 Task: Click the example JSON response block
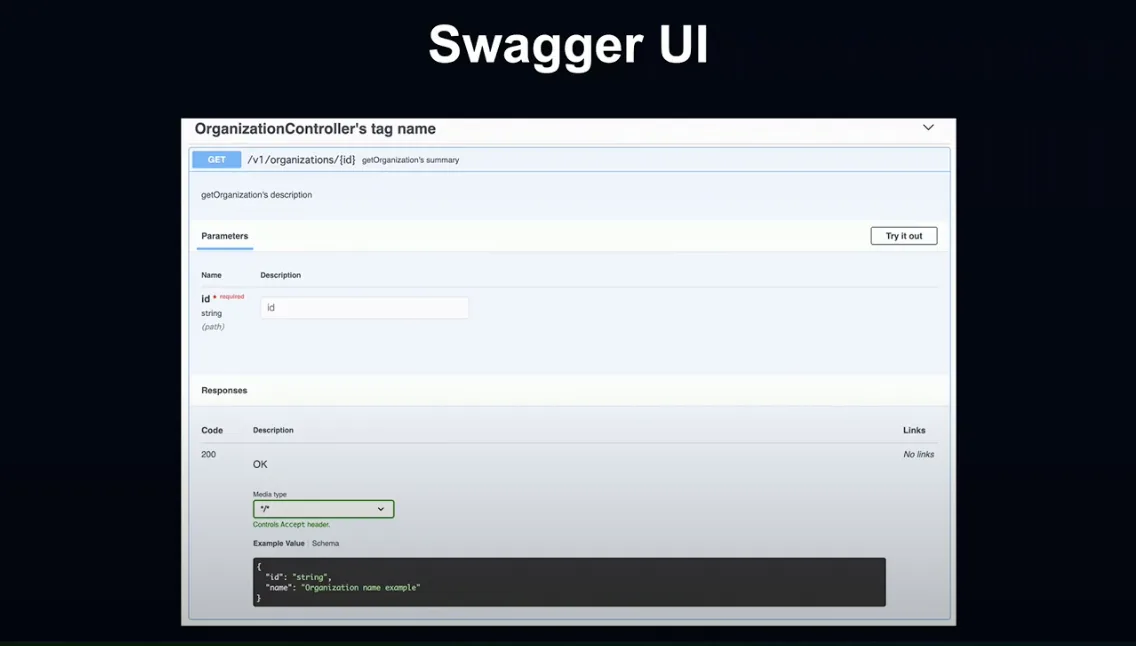pos(569,582)
